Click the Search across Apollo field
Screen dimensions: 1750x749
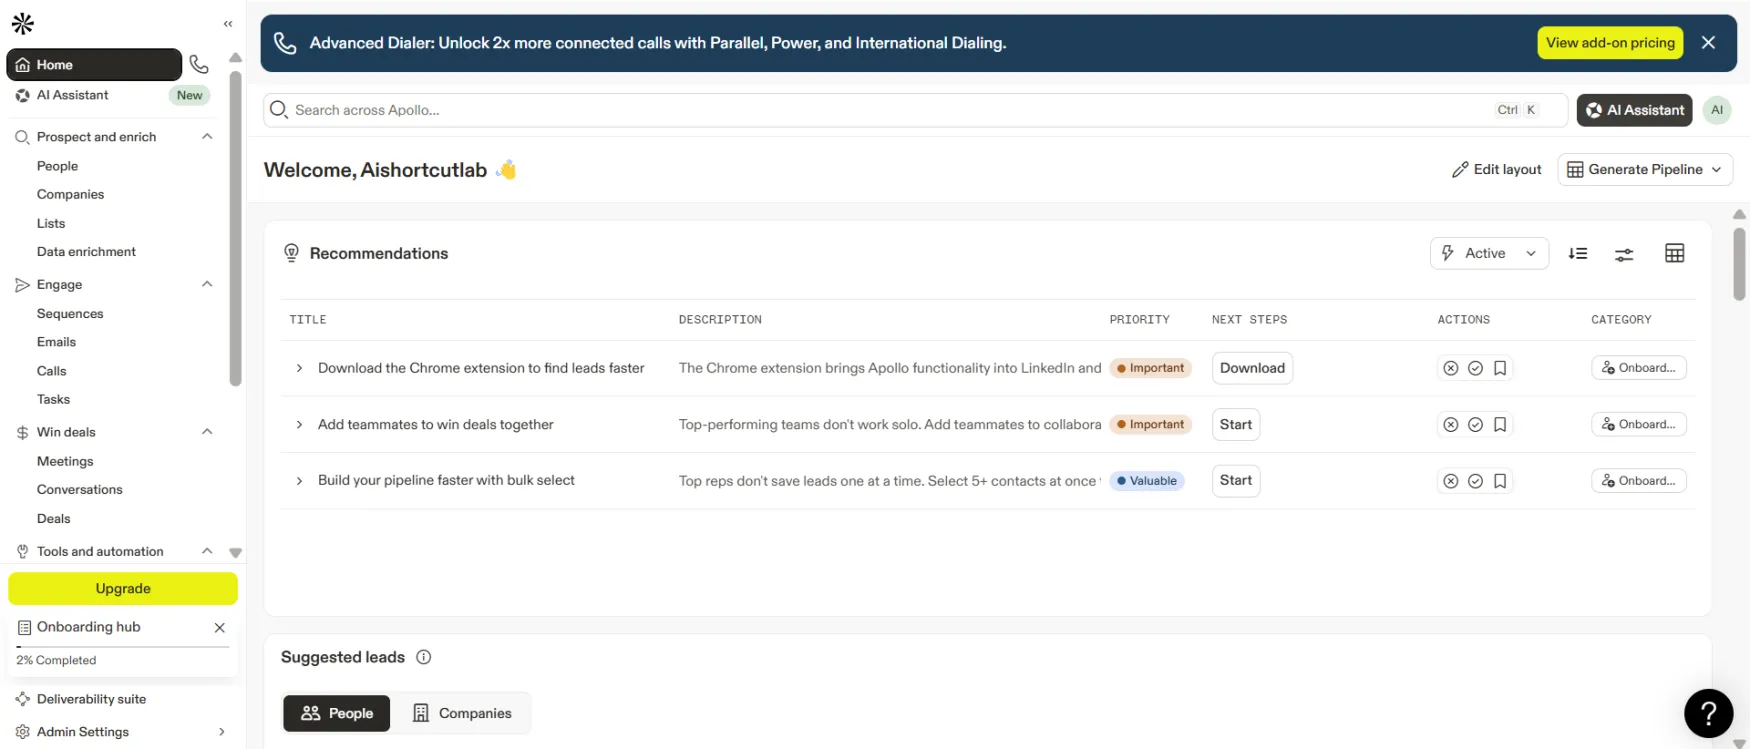[x=880, y=110]
